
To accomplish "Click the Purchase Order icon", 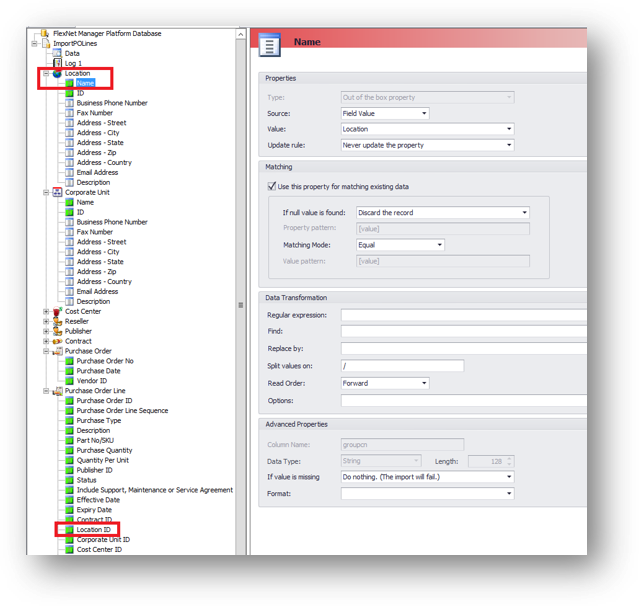I will (57, 351).
